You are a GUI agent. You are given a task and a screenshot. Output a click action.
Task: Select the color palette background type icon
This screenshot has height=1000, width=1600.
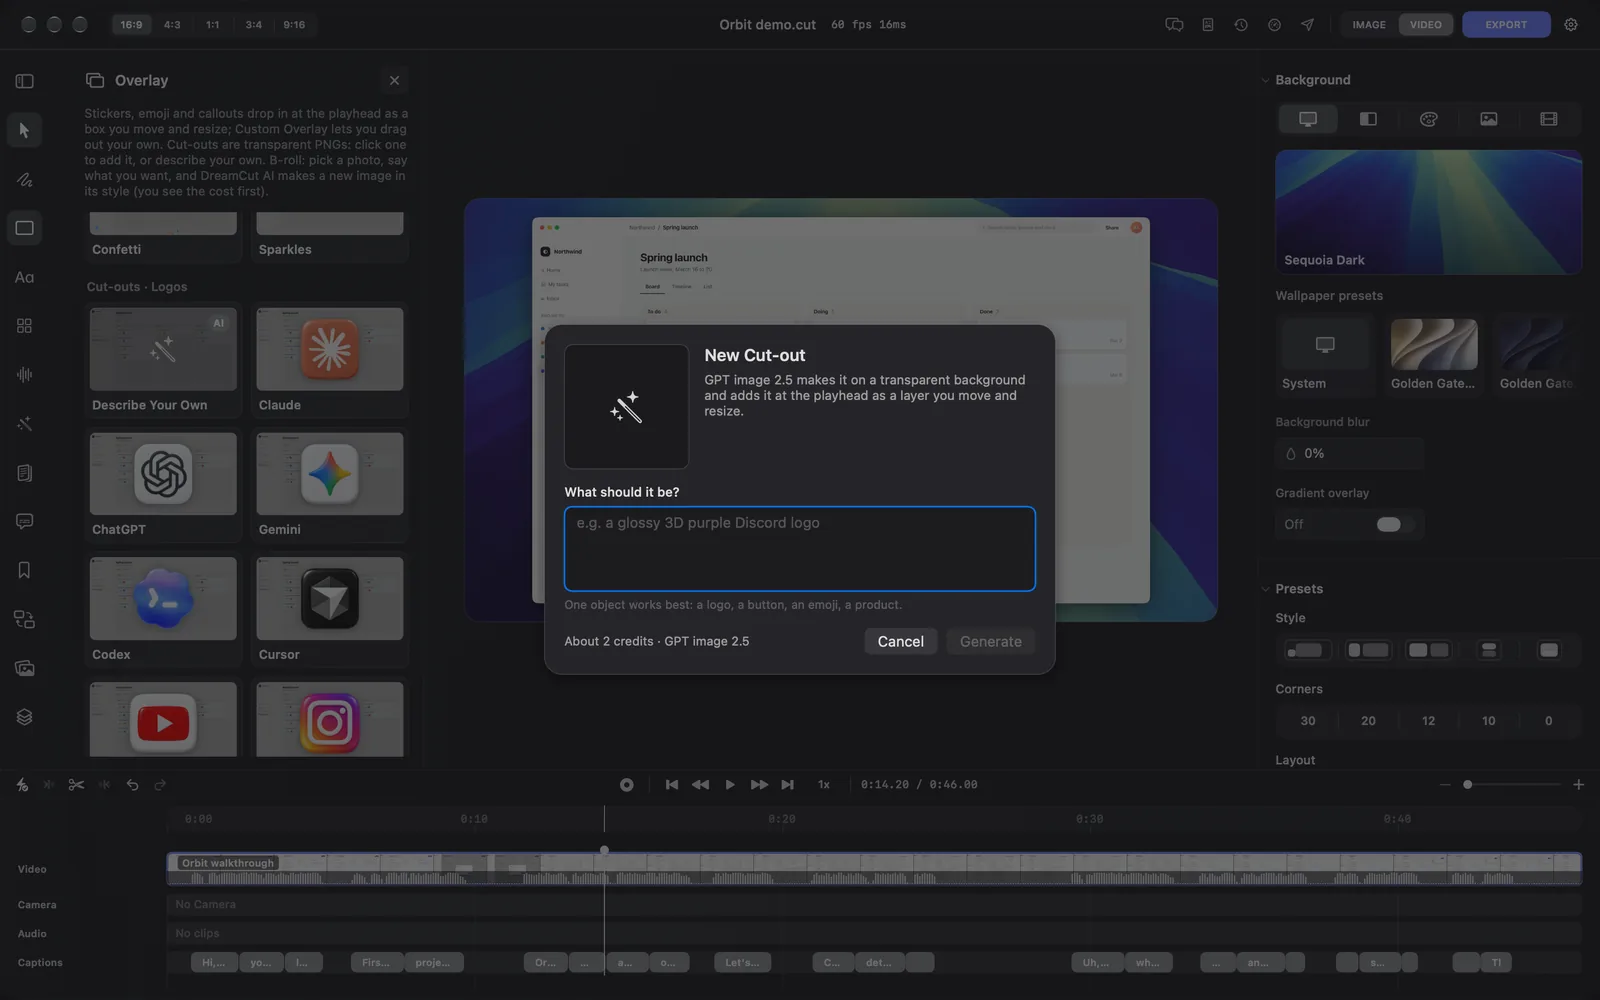tap(1428, 119)
